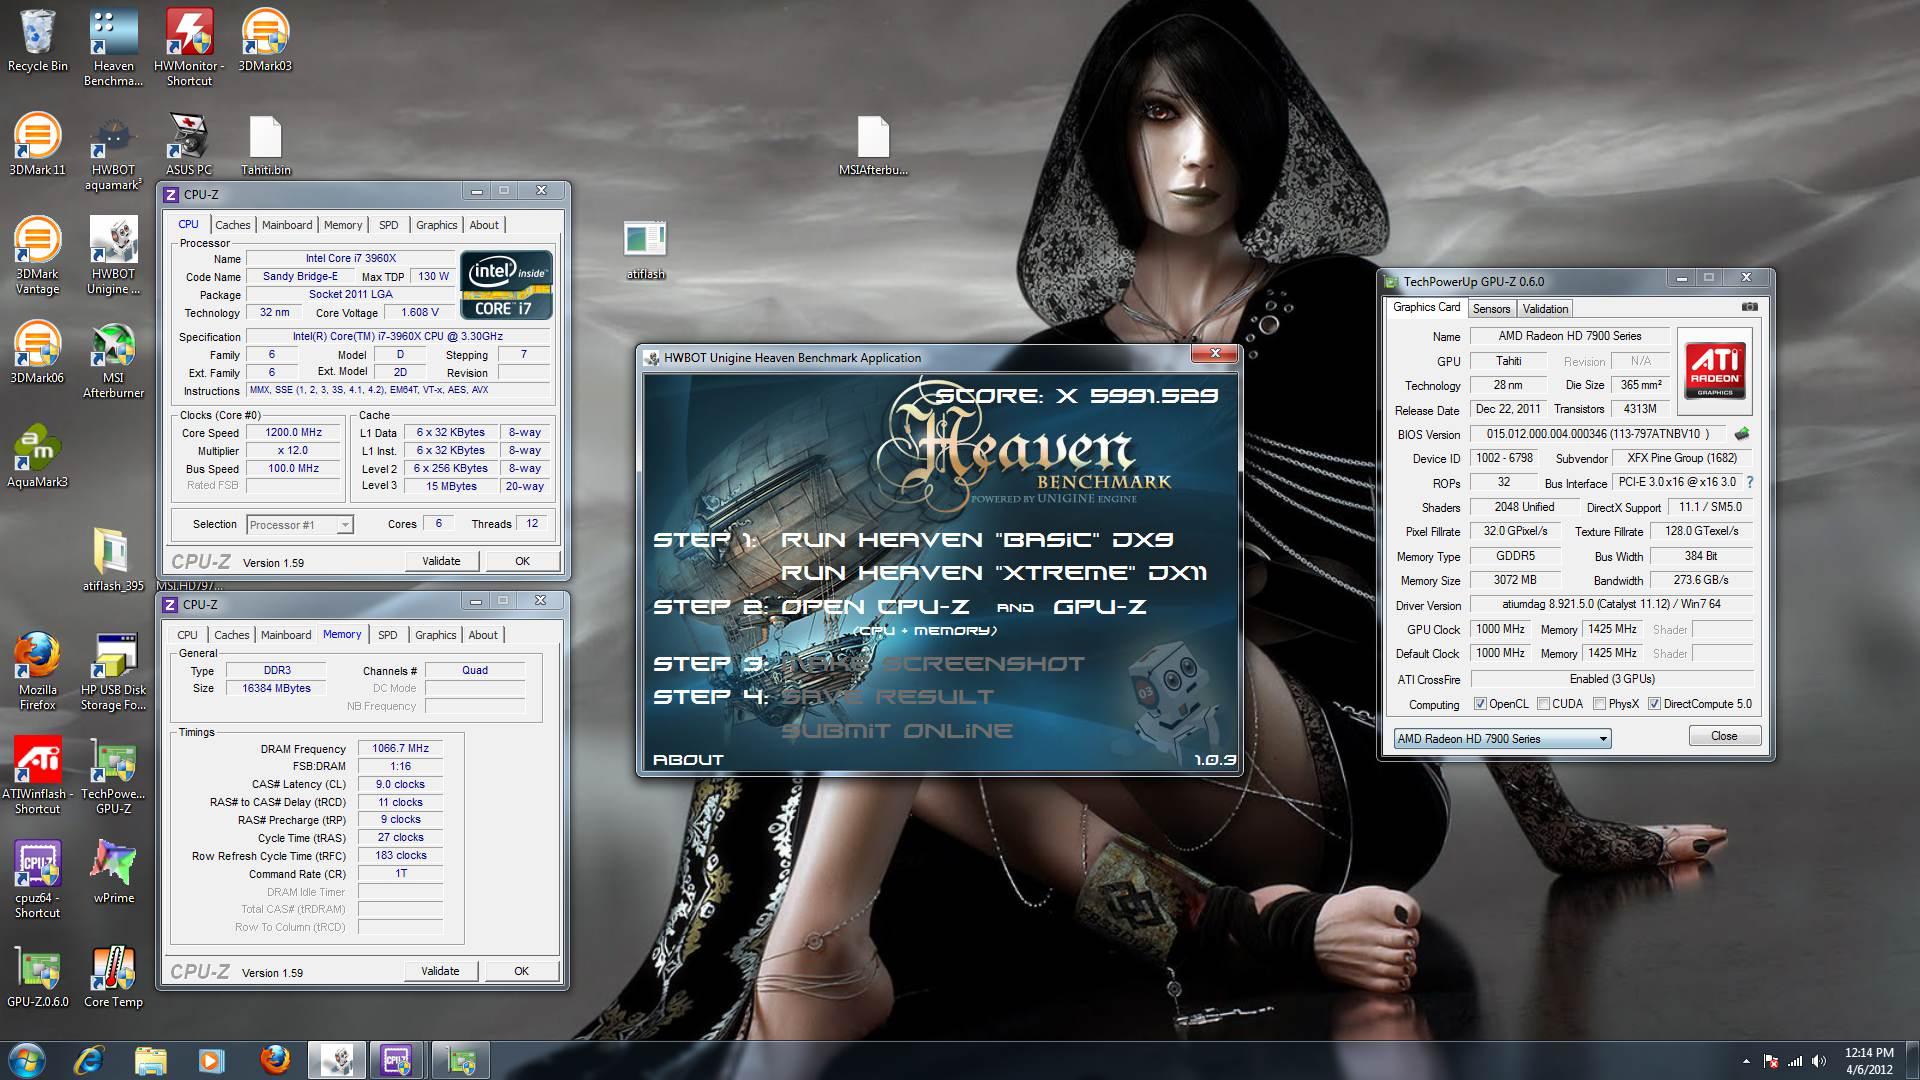Open Windows Start menu
The image size is (1920, 1080).
click(x=26, y=1060)
